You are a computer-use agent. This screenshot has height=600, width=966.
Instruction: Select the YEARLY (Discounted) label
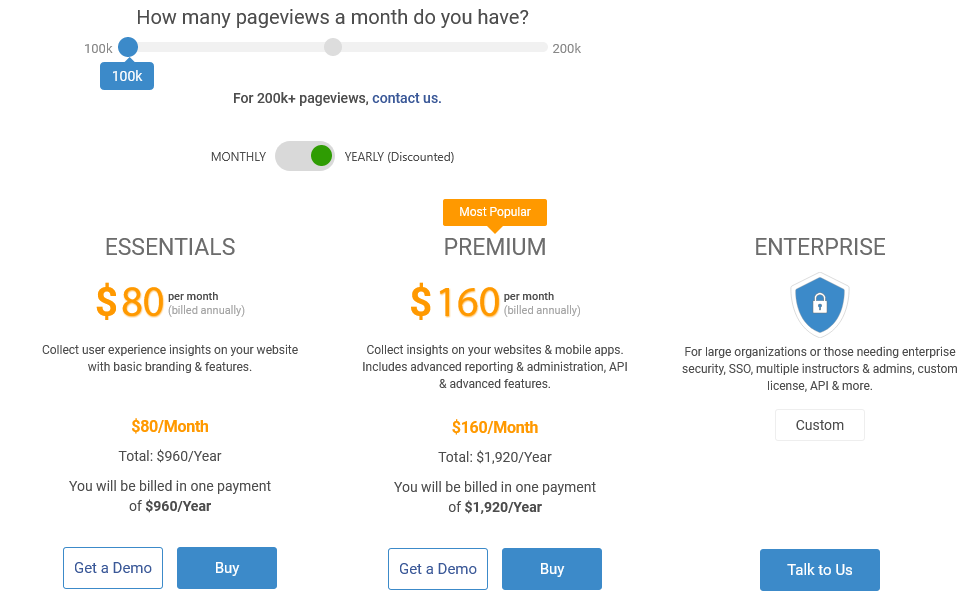click(x=399, y=156)
